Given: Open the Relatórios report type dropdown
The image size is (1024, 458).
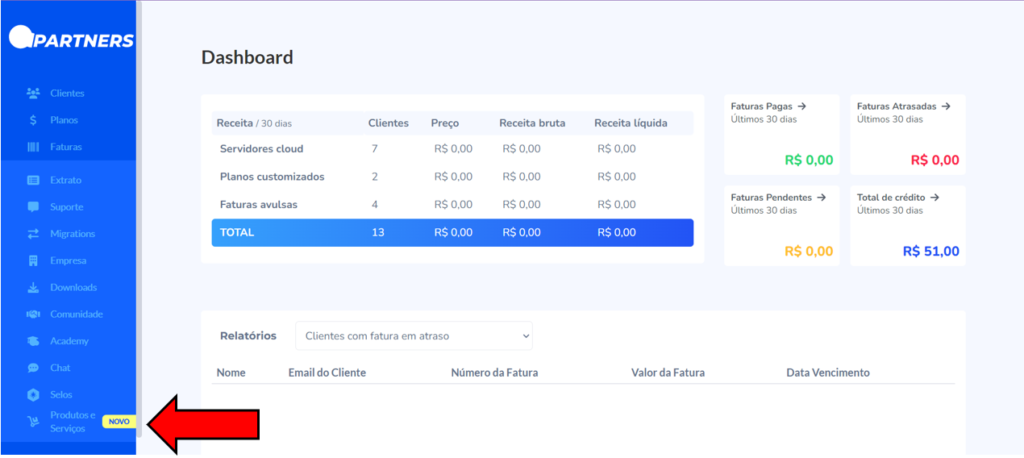Looking at the screenshot, I should [x=414, y=336].
